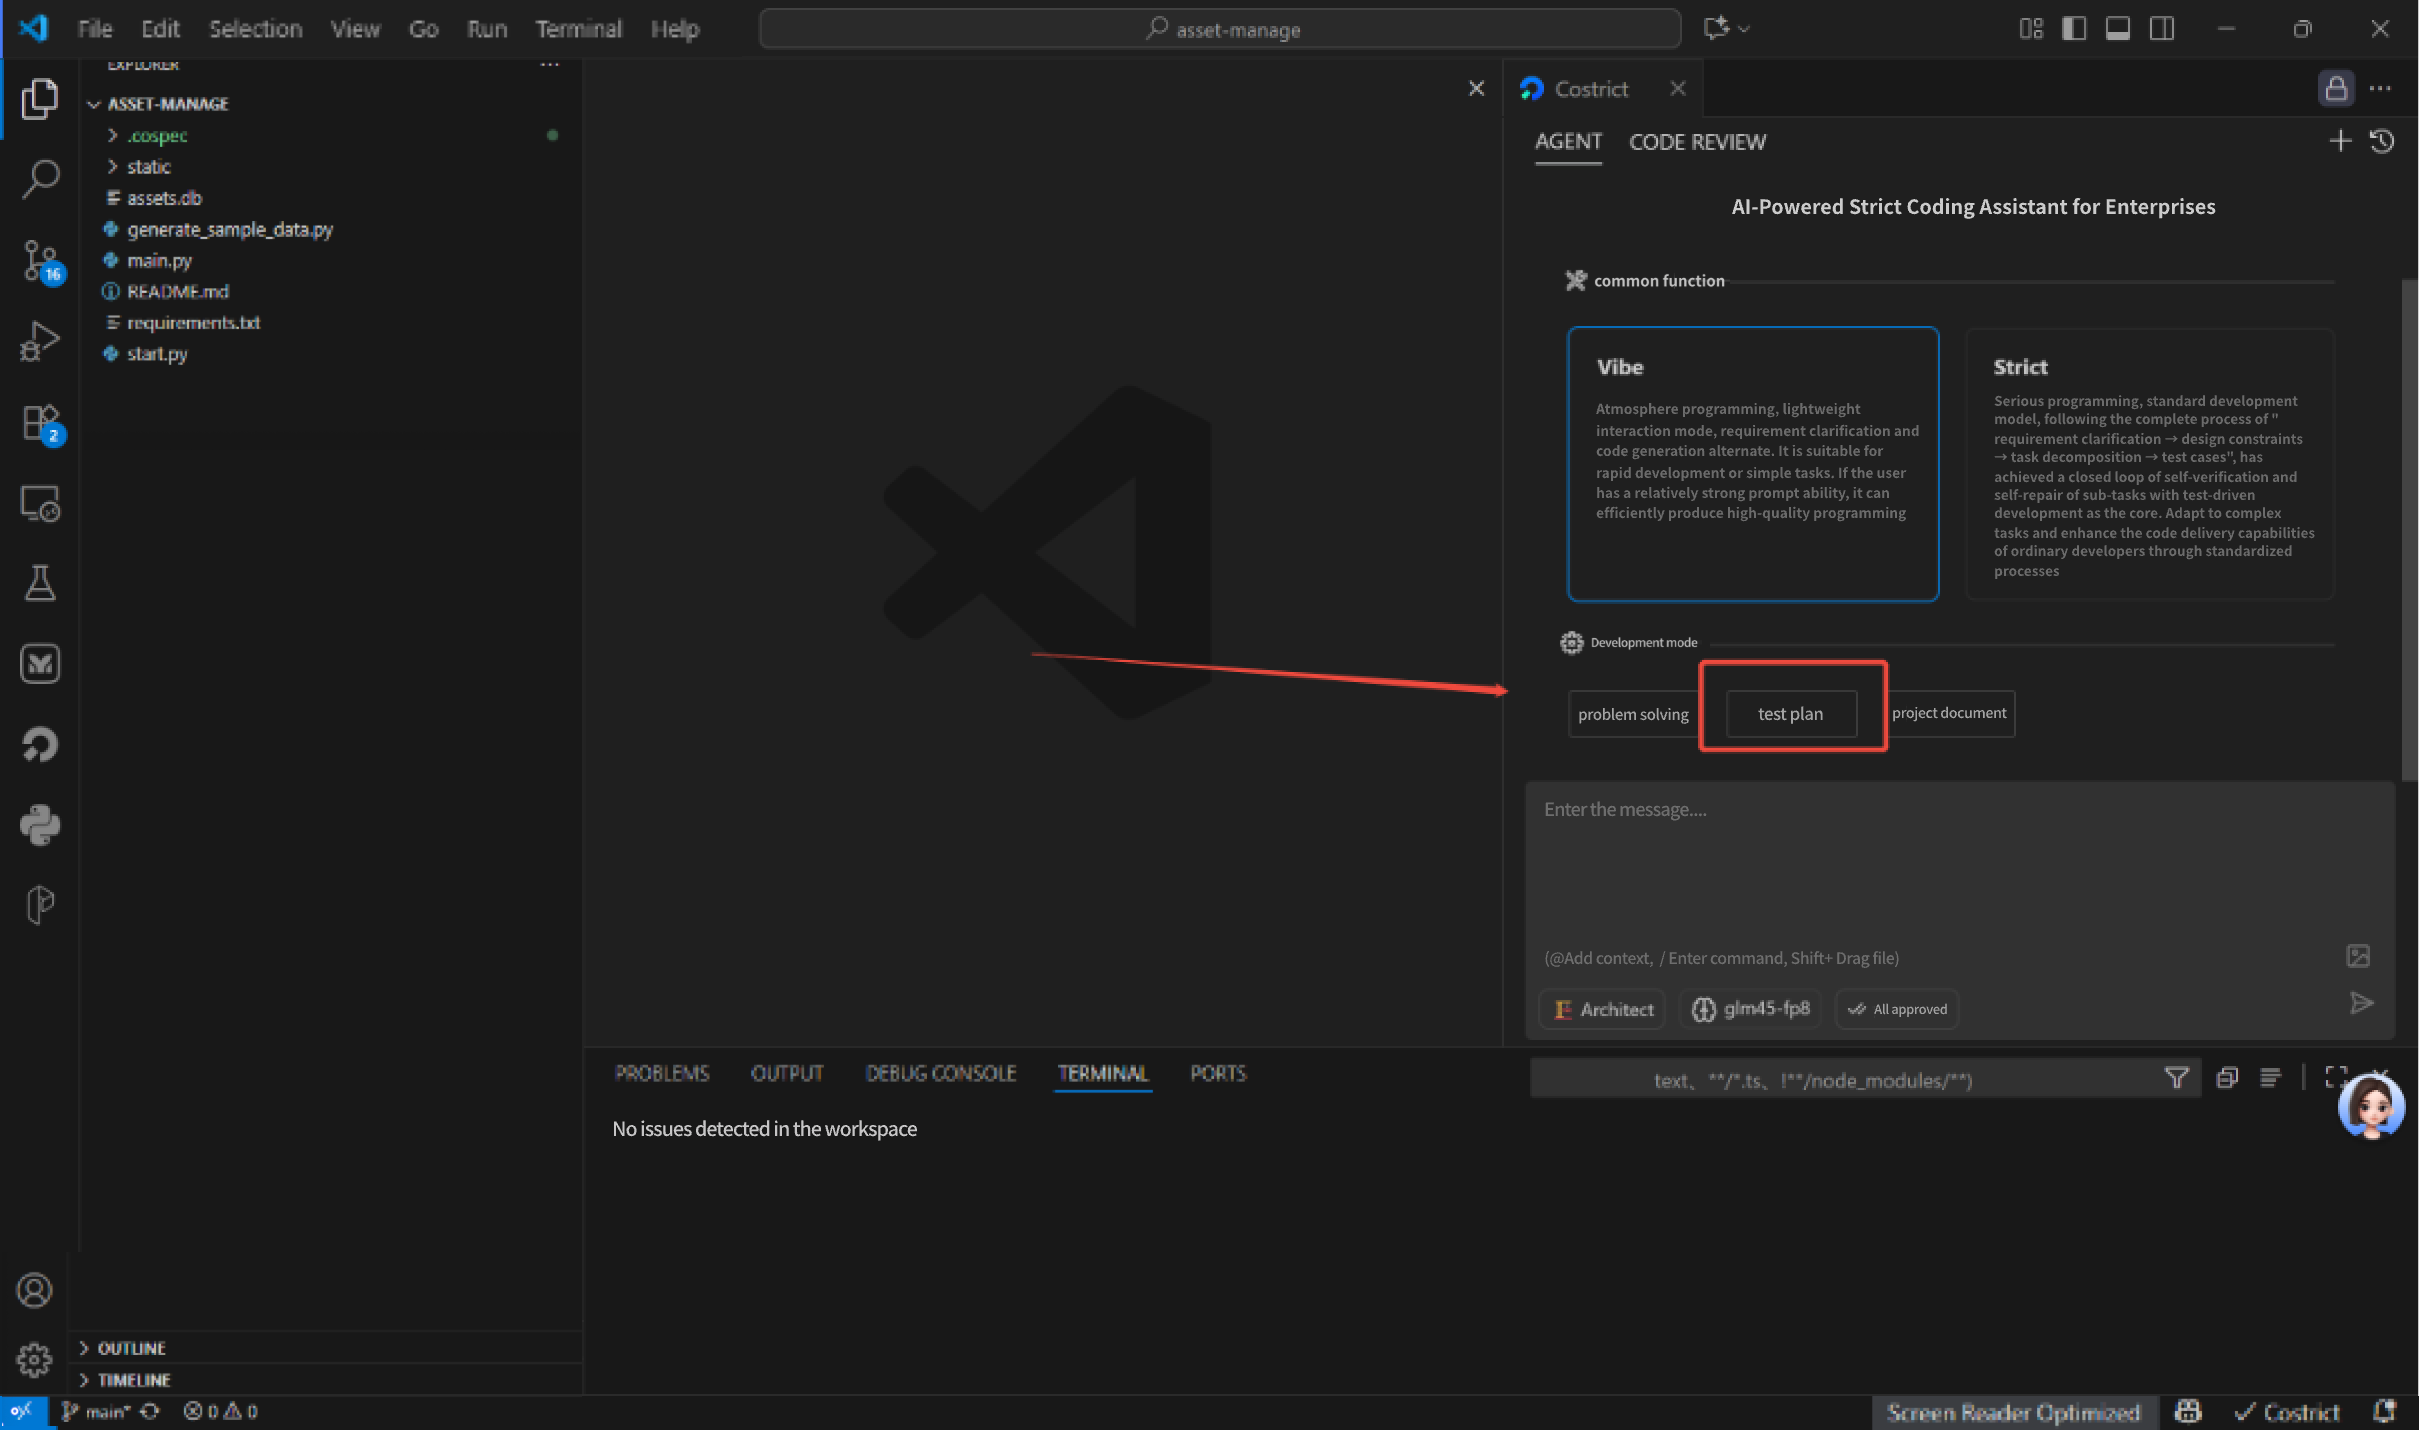
Task: Click the send message arrow
Action: 2361,1003
